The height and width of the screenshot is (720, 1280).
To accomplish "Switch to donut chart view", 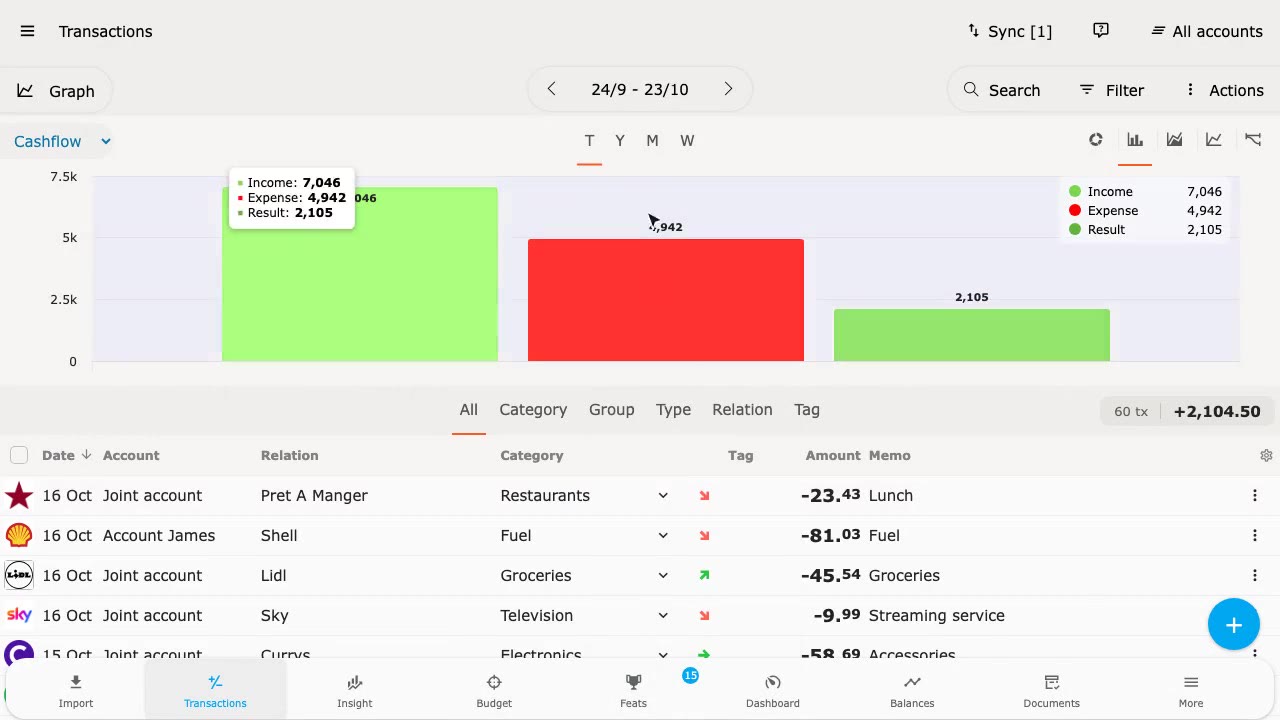I will pyautogui.click(x=1096, y=140).
